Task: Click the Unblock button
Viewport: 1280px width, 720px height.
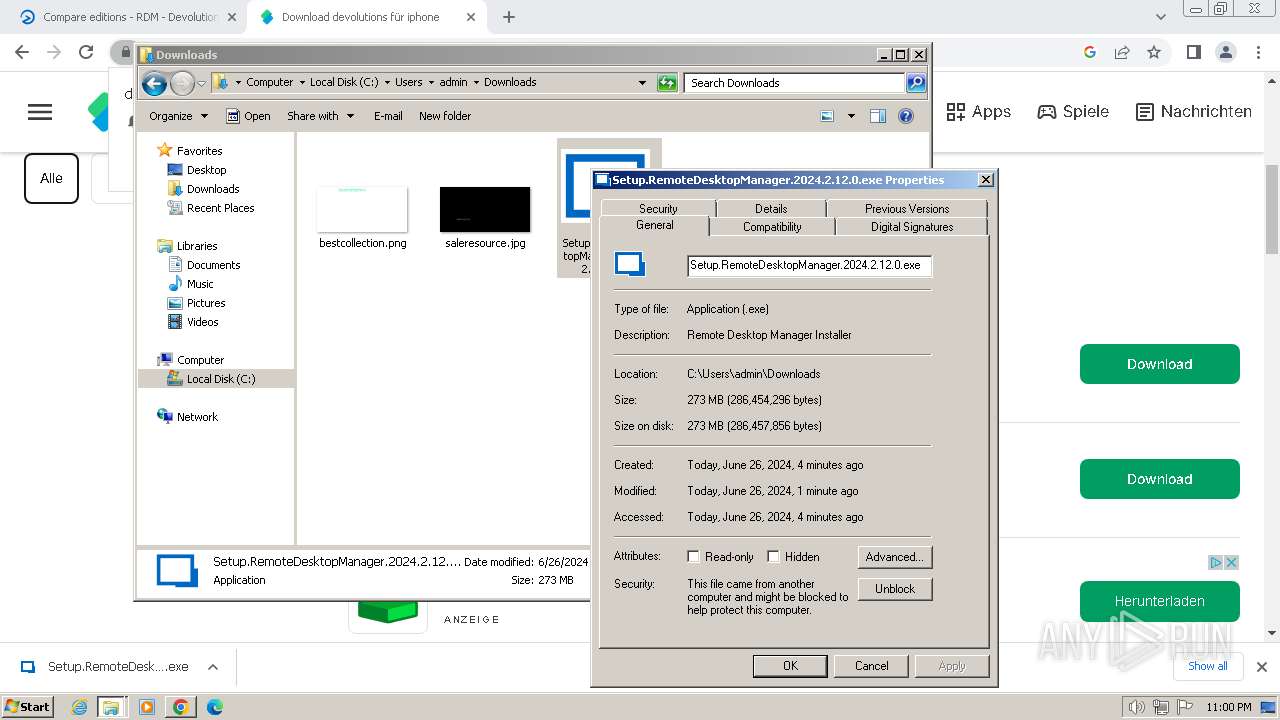Action: coord(895,589)
